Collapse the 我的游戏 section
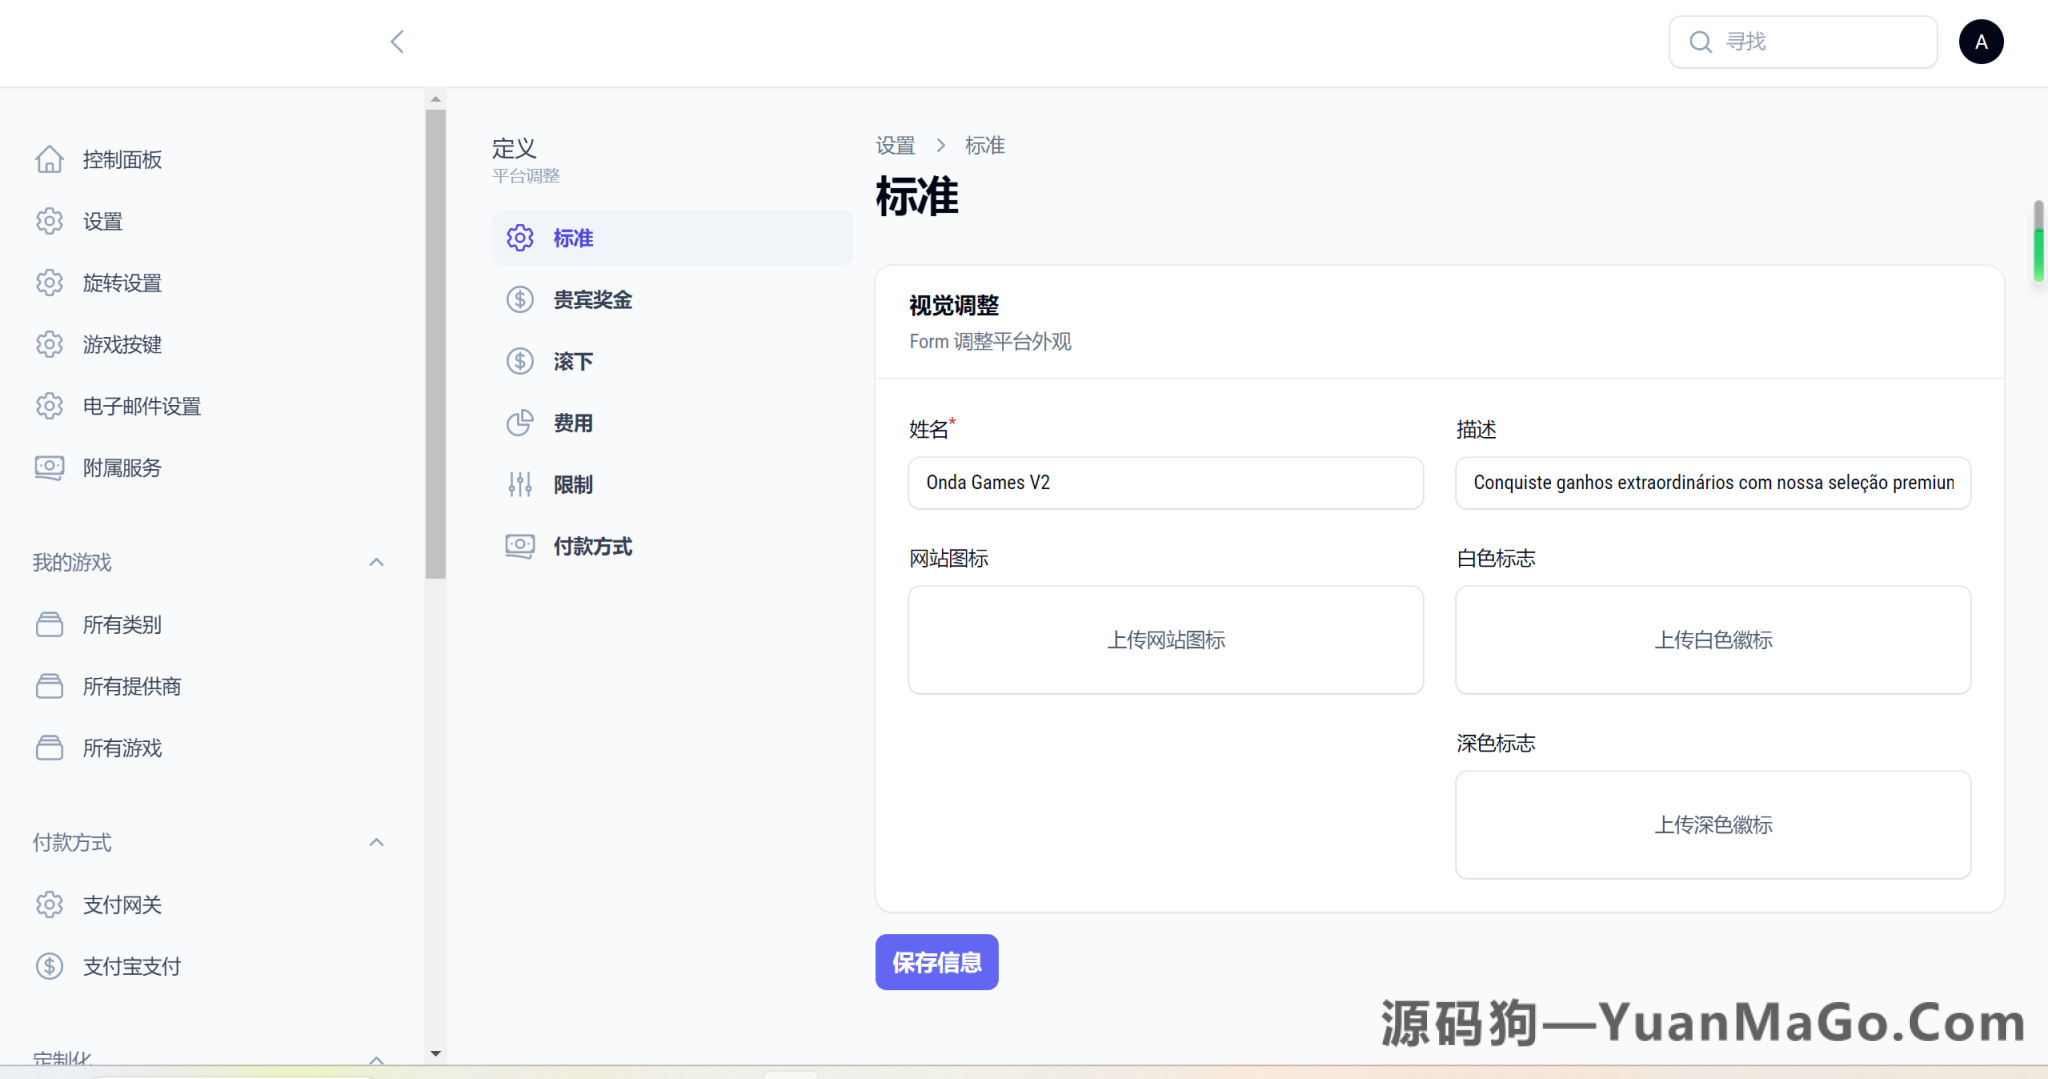The width and height of the screenshot is (2048, 1079). click(376, 562)
